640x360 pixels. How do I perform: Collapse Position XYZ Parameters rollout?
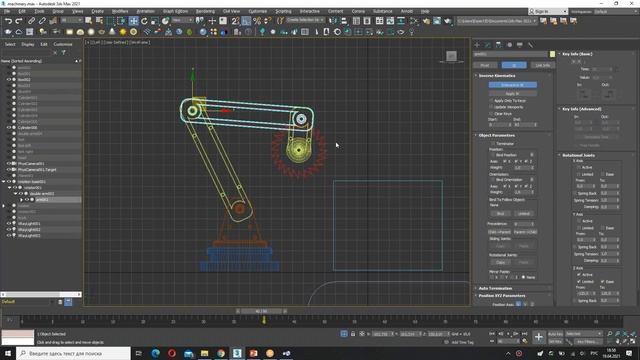502,296
